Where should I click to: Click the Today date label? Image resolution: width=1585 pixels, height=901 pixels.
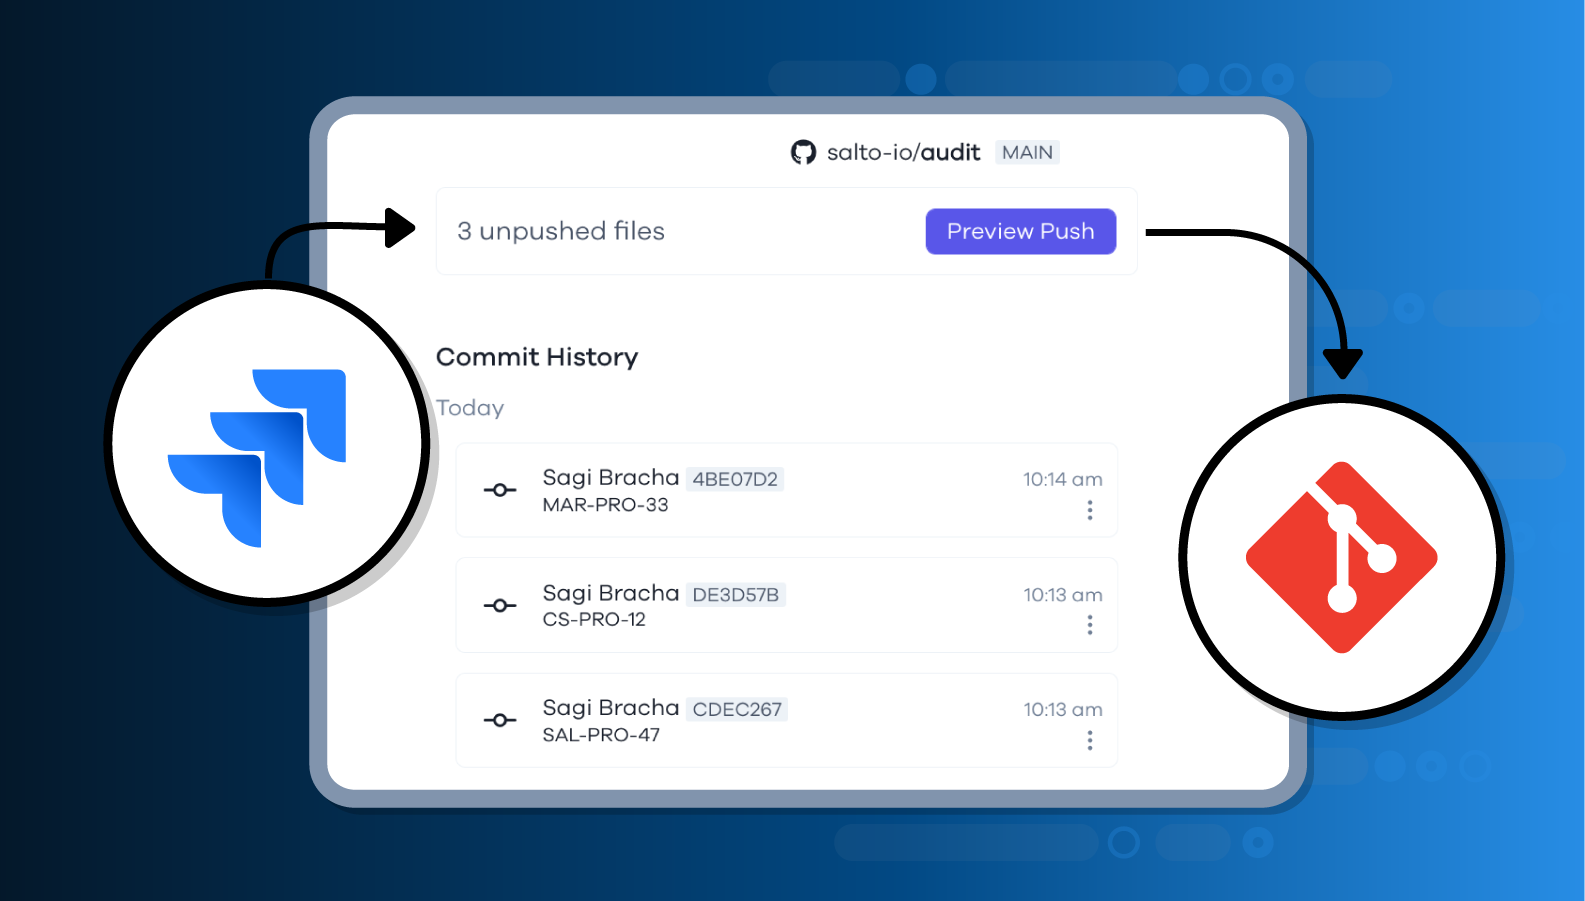pos(470,408)
